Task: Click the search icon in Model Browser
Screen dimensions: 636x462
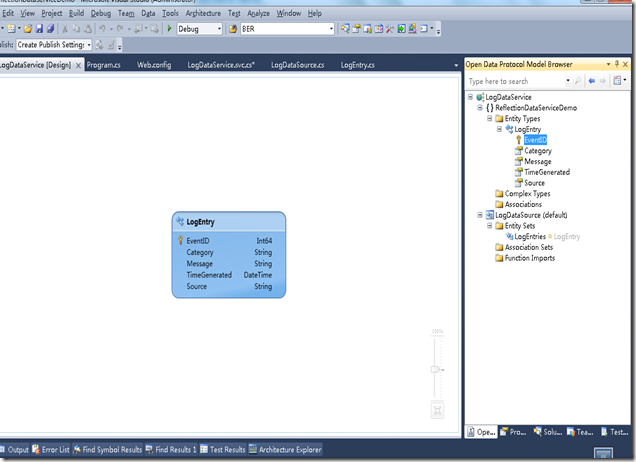Action: [579, 81]
